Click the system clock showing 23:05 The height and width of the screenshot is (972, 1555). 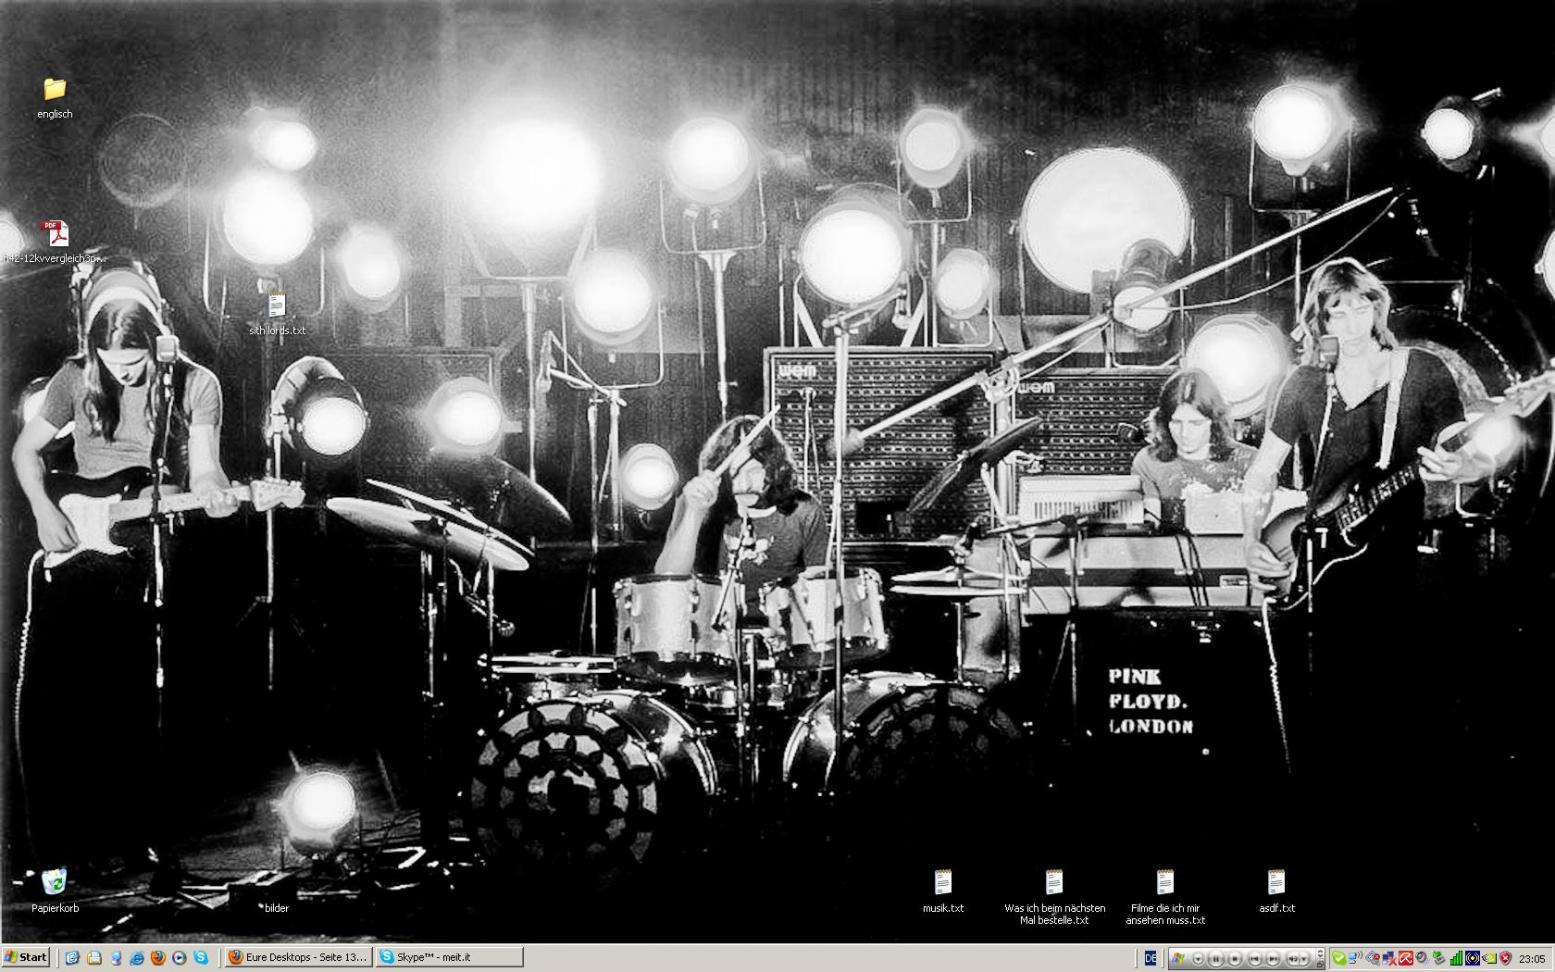coord(1533,958)
